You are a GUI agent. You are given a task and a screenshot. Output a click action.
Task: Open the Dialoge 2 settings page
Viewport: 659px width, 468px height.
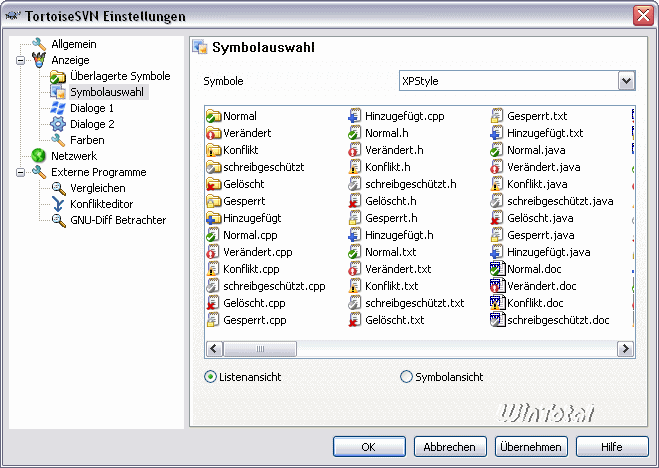point(92,124)
